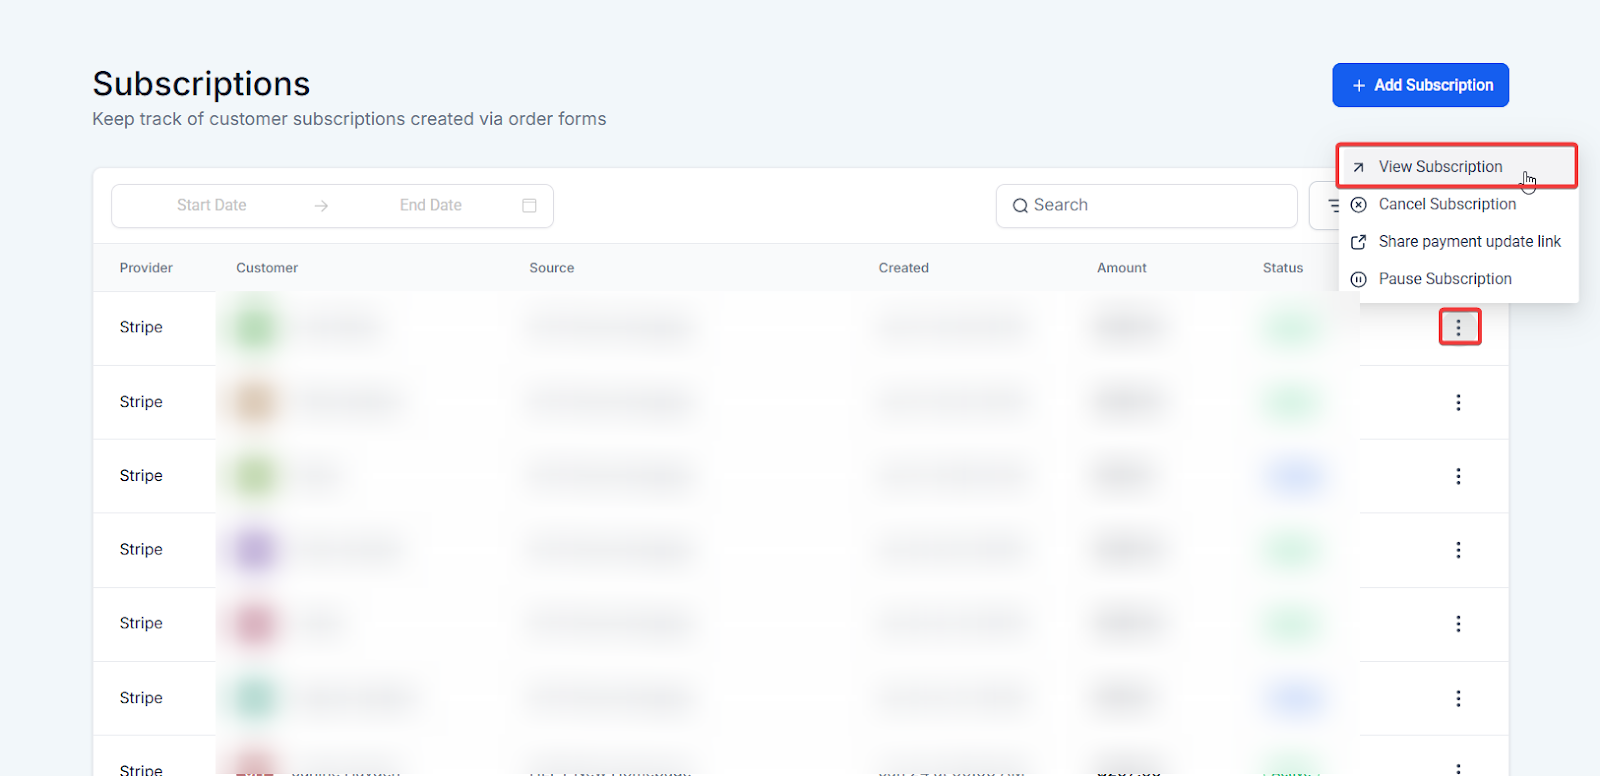Click the Add Subscription button

point(1420,85)
